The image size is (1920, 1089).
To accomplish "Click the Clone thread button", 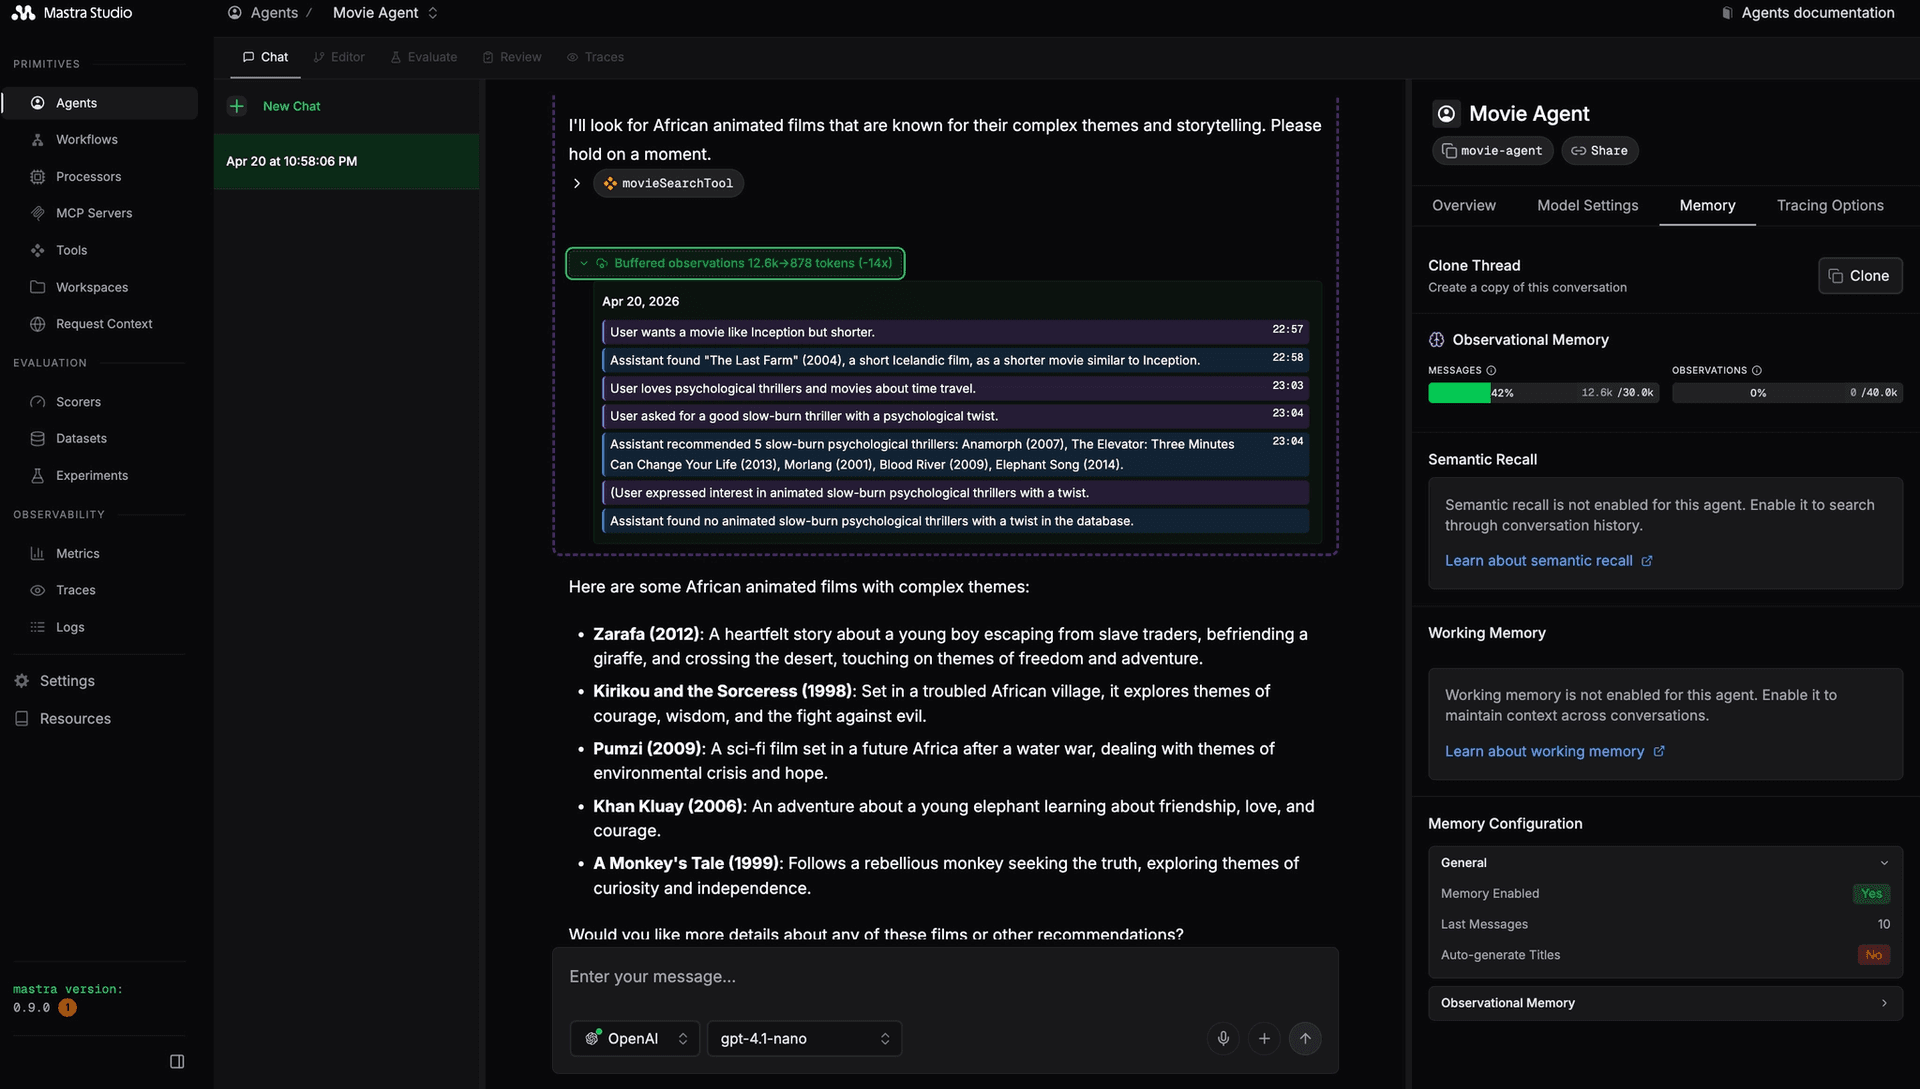I will [x=1859, y=275].
